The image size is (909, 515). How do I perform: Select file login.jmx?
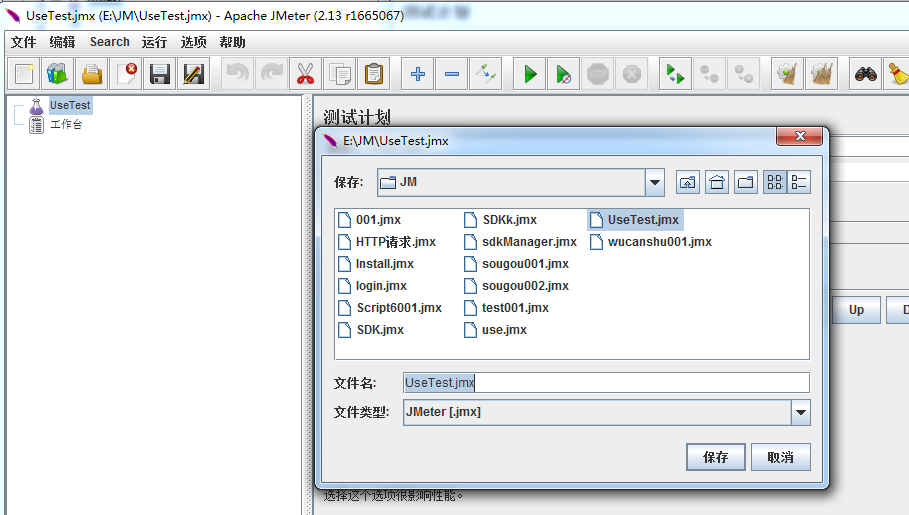click(373, 286)
